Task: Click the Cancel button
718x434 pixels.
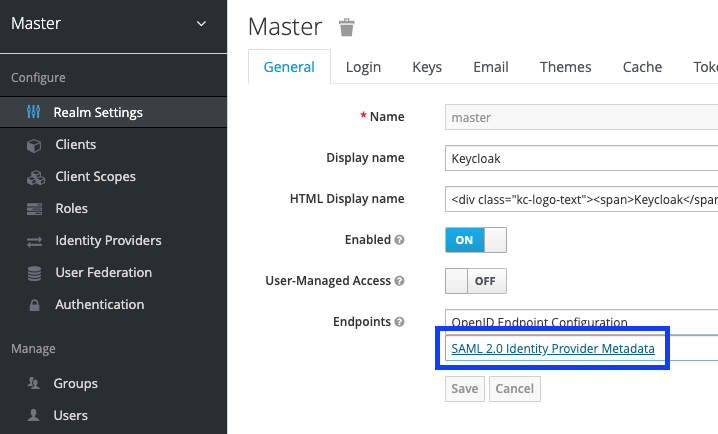Action: pos(515,389)
